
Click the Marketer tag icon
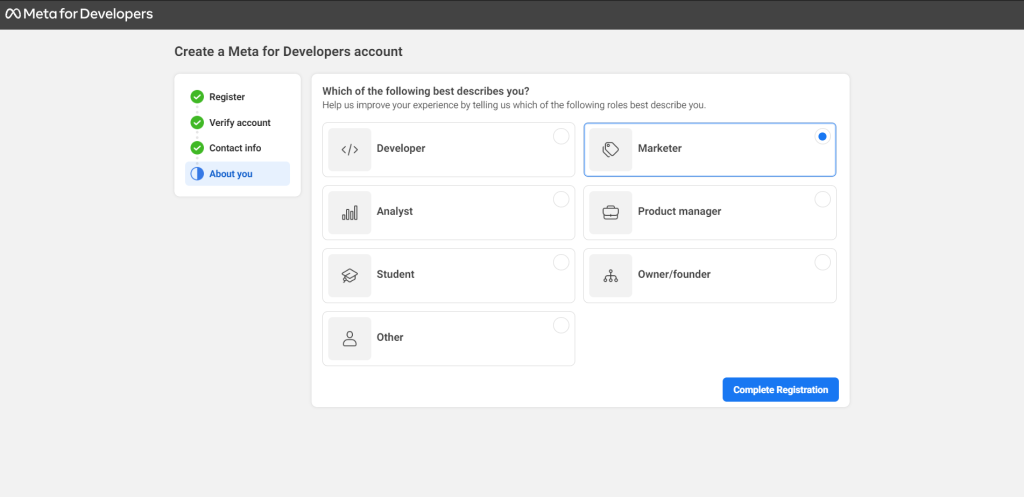(x=610, y=149)
